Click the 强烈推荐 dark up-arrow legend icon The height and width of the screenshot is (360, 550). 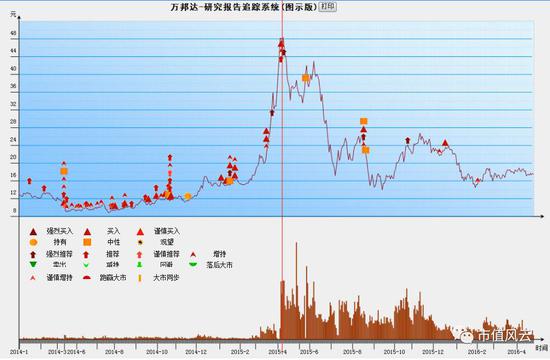point(33,254)
